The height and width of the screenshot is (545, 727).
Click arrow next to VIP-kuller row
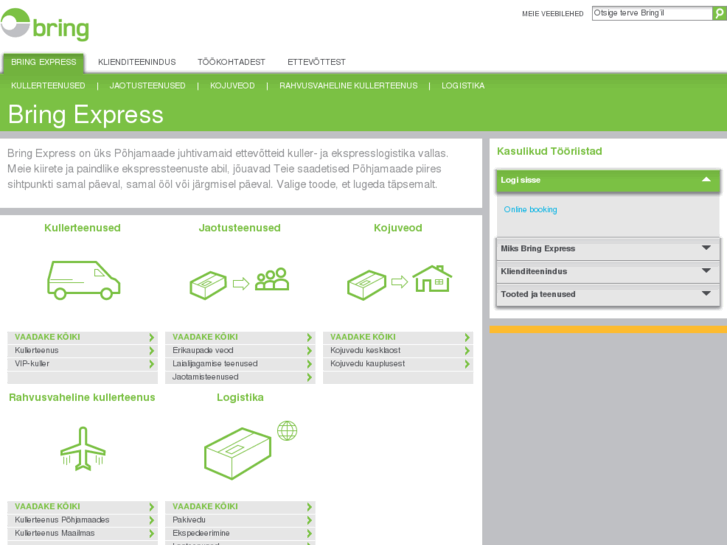click(151, 364)
